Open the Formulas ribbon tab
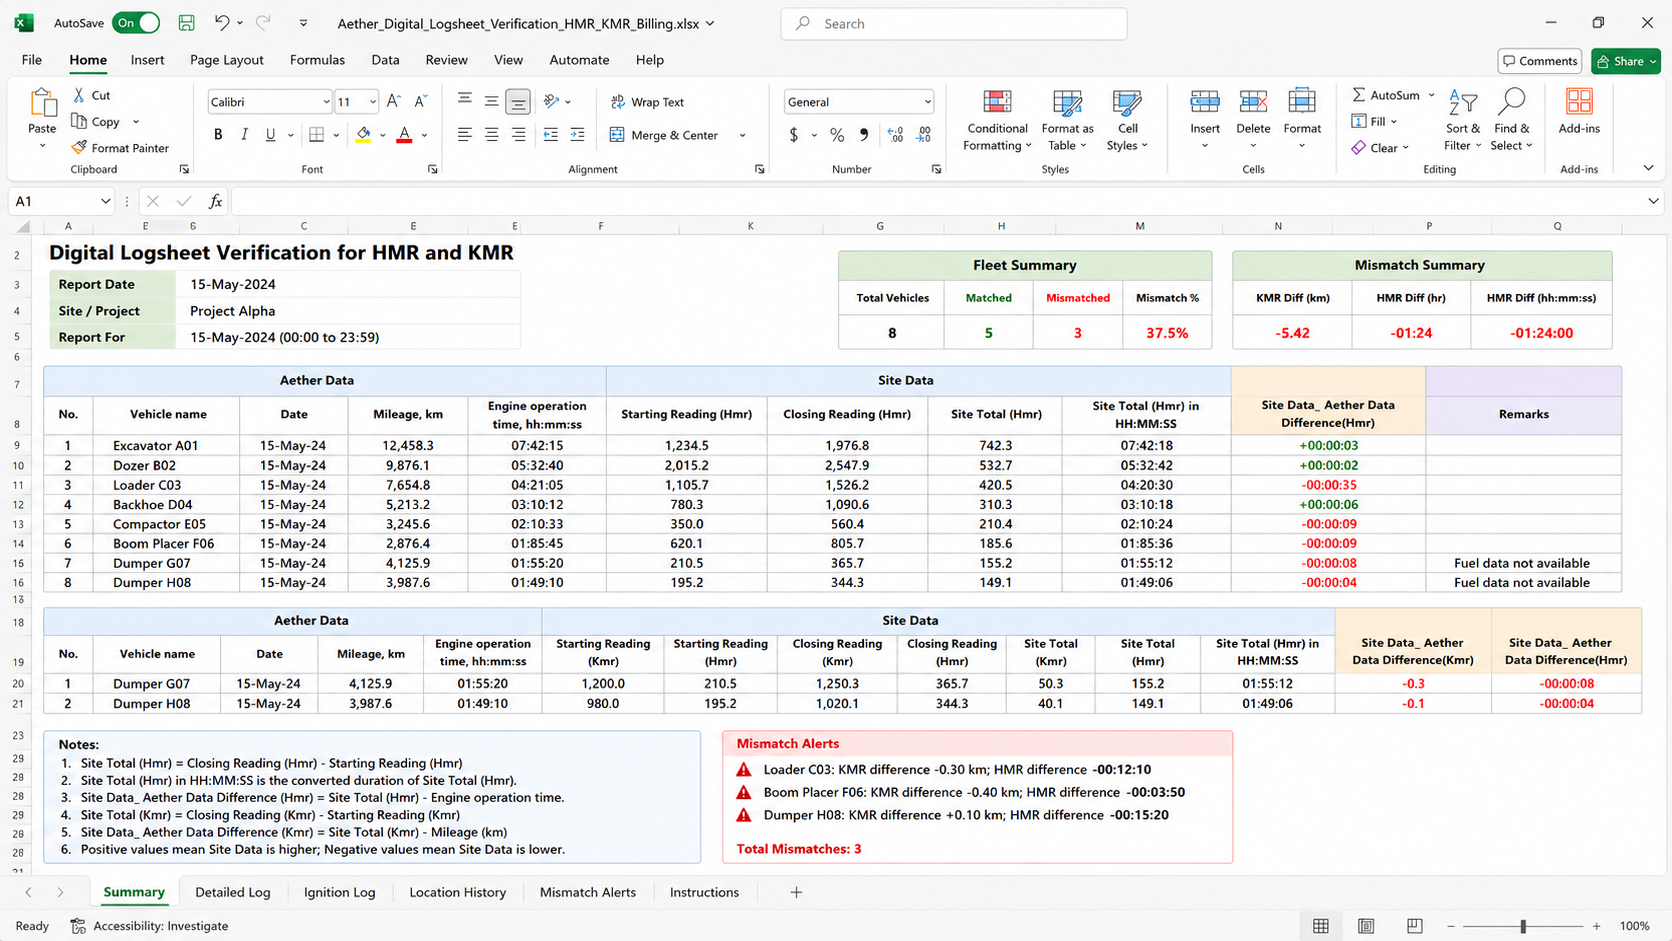1672x941 pixels. point(317,60)
